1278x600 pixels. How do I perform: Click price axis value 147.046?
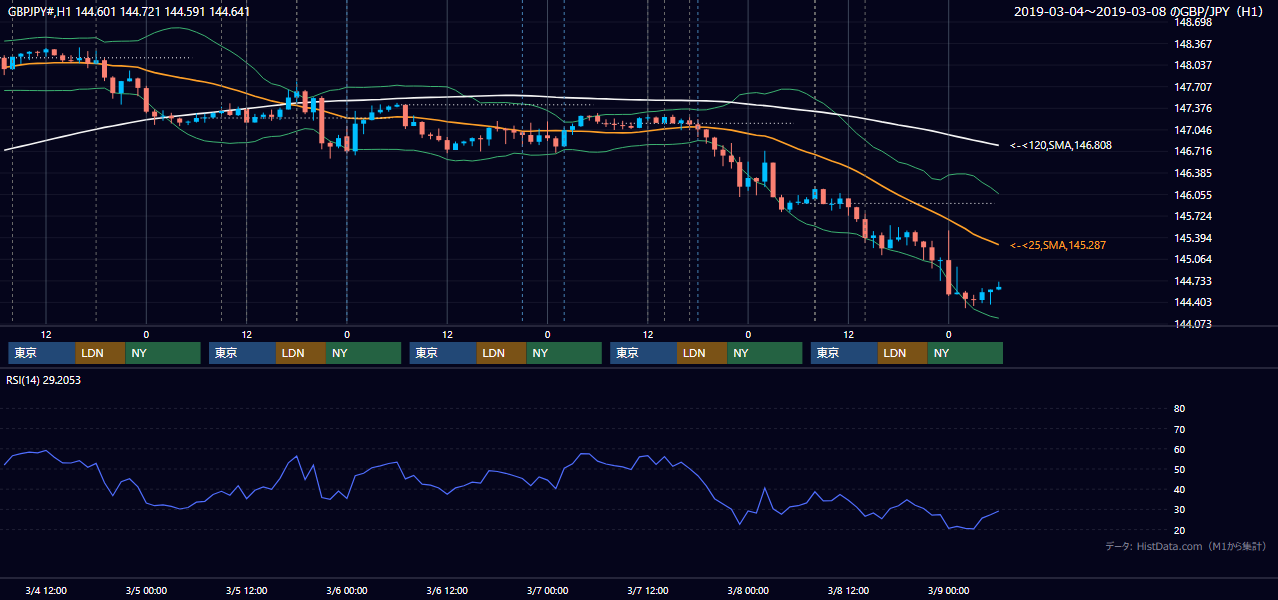pyautogui.click(x=1193, y=130)
